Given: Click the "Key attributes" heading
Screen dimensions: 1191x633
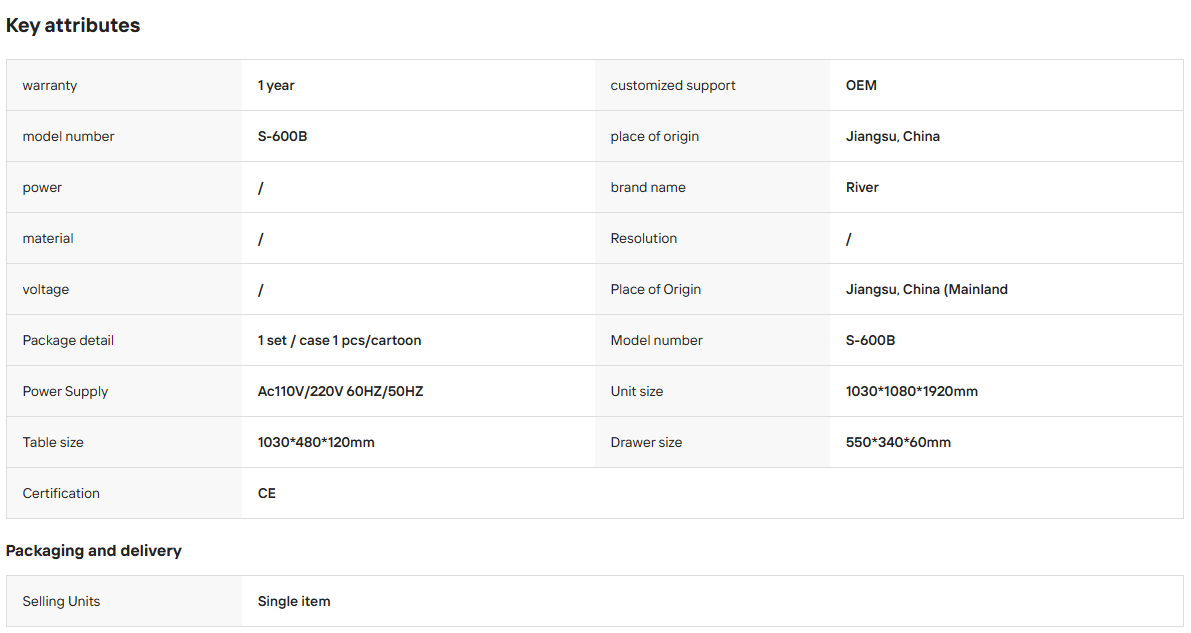Looking at the screenshot, I should pyautogui.click(x=73, y=25).
